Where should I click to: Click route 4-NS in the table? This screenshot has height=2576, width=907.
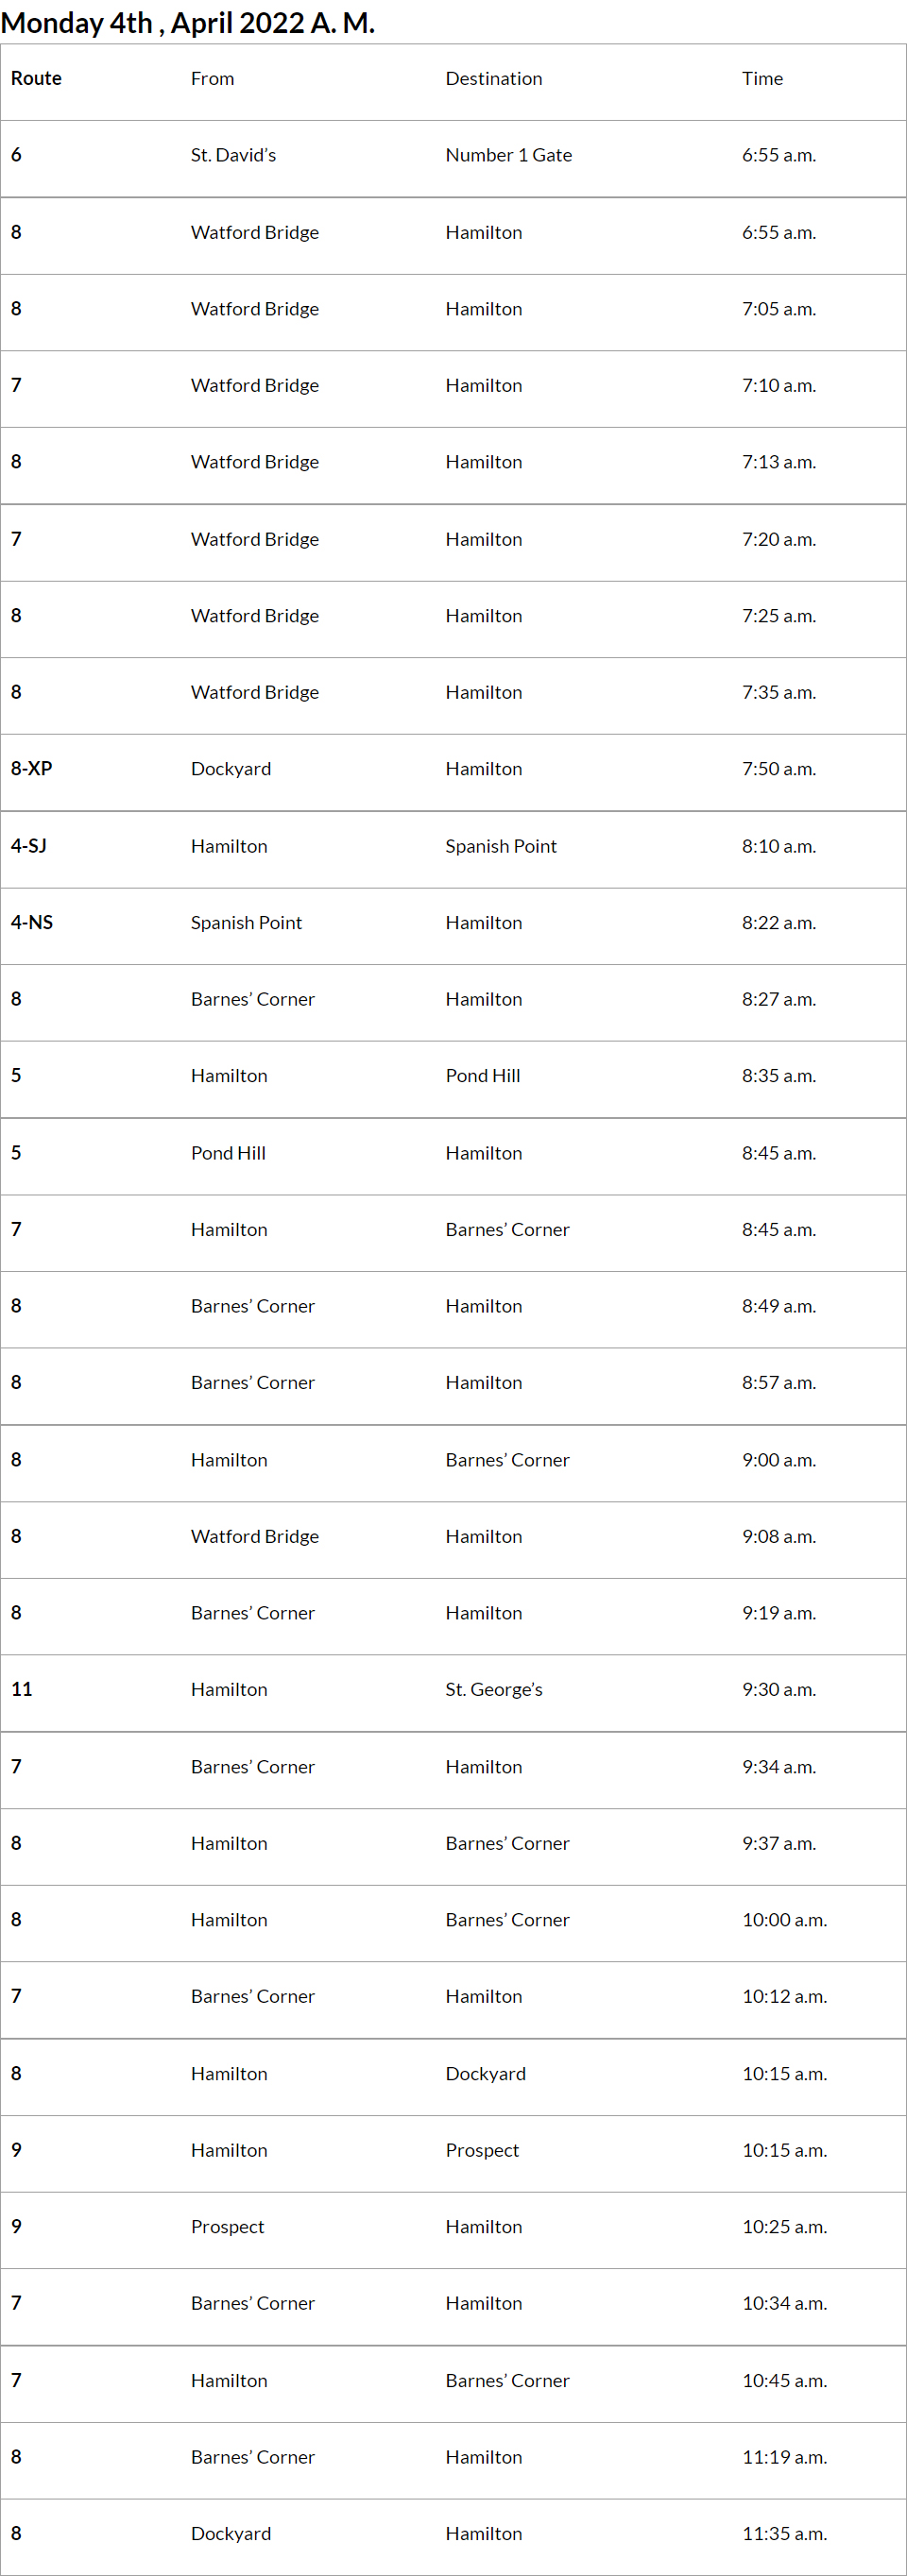pos(32,922)
